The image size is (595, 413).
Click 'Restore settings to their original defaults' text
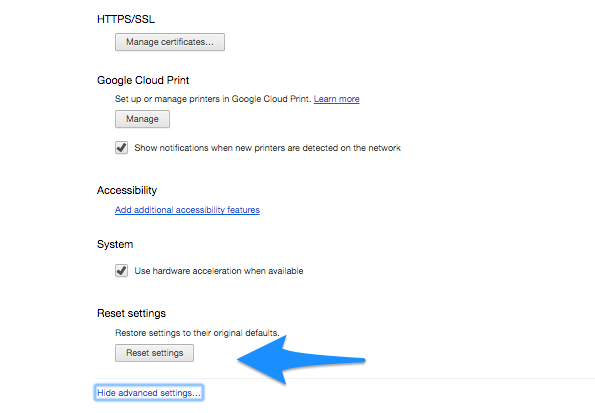(x=197, y=333)
